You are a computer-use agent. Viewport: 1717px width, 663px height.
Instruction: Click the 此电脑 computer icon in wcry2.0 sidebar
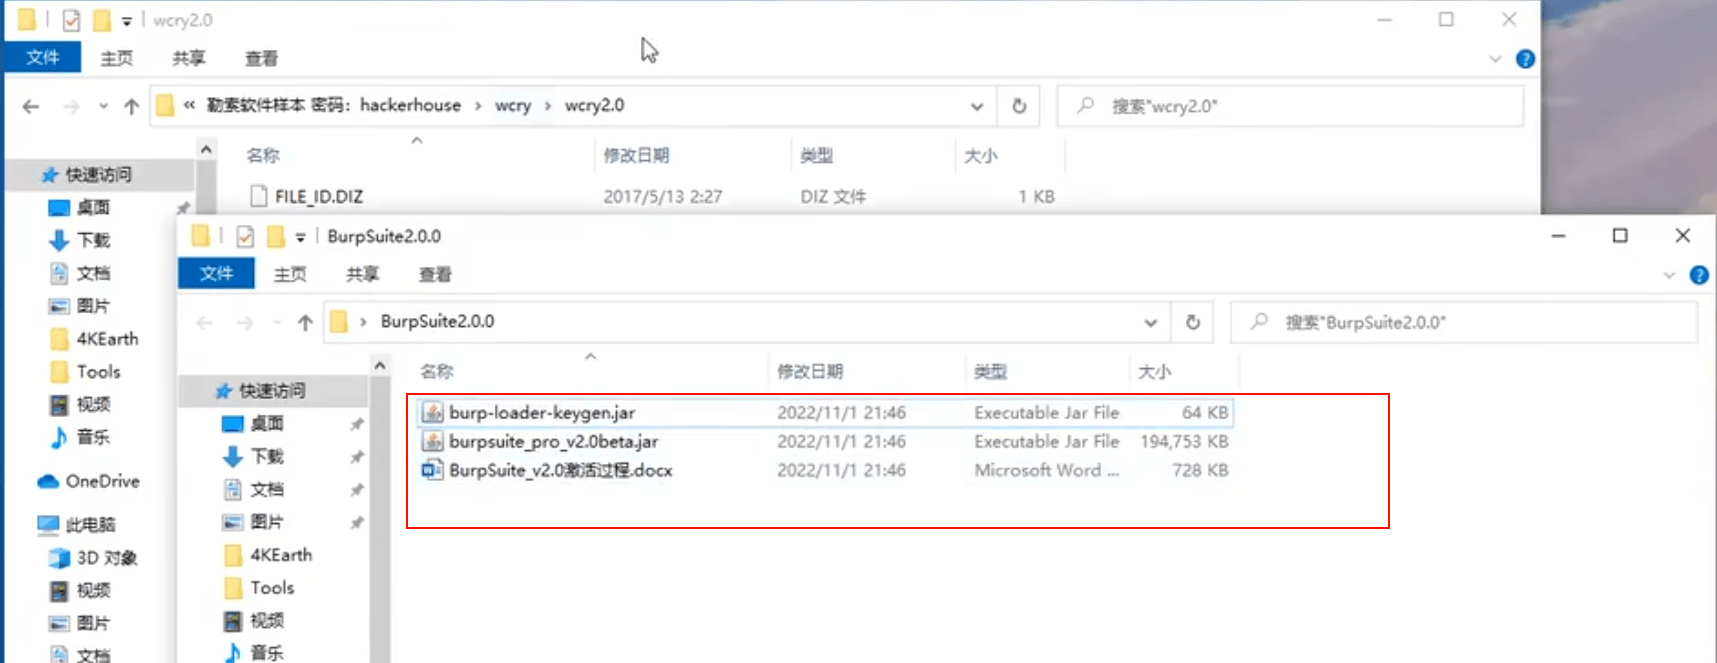[48, 524]
